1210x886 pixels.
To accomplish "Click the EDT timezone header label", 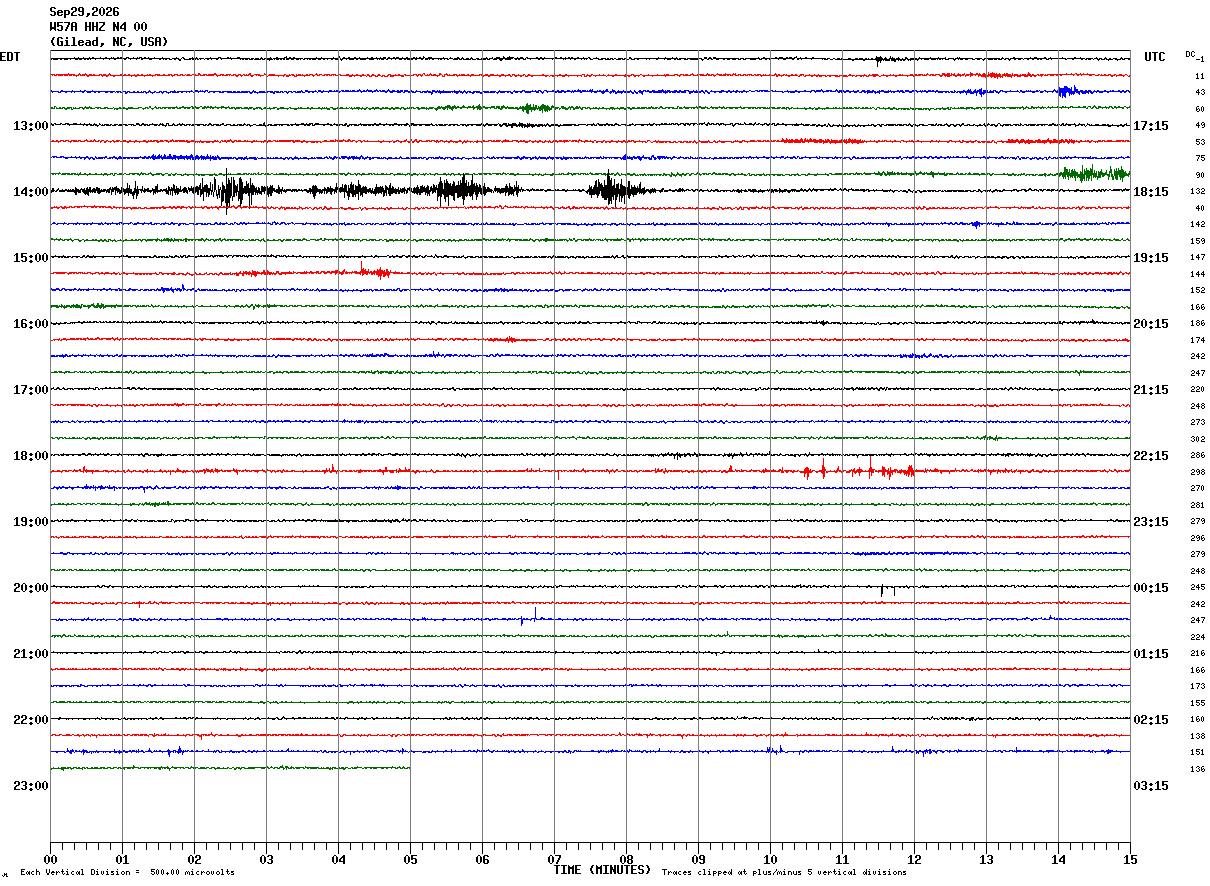I will coord(10,57).
